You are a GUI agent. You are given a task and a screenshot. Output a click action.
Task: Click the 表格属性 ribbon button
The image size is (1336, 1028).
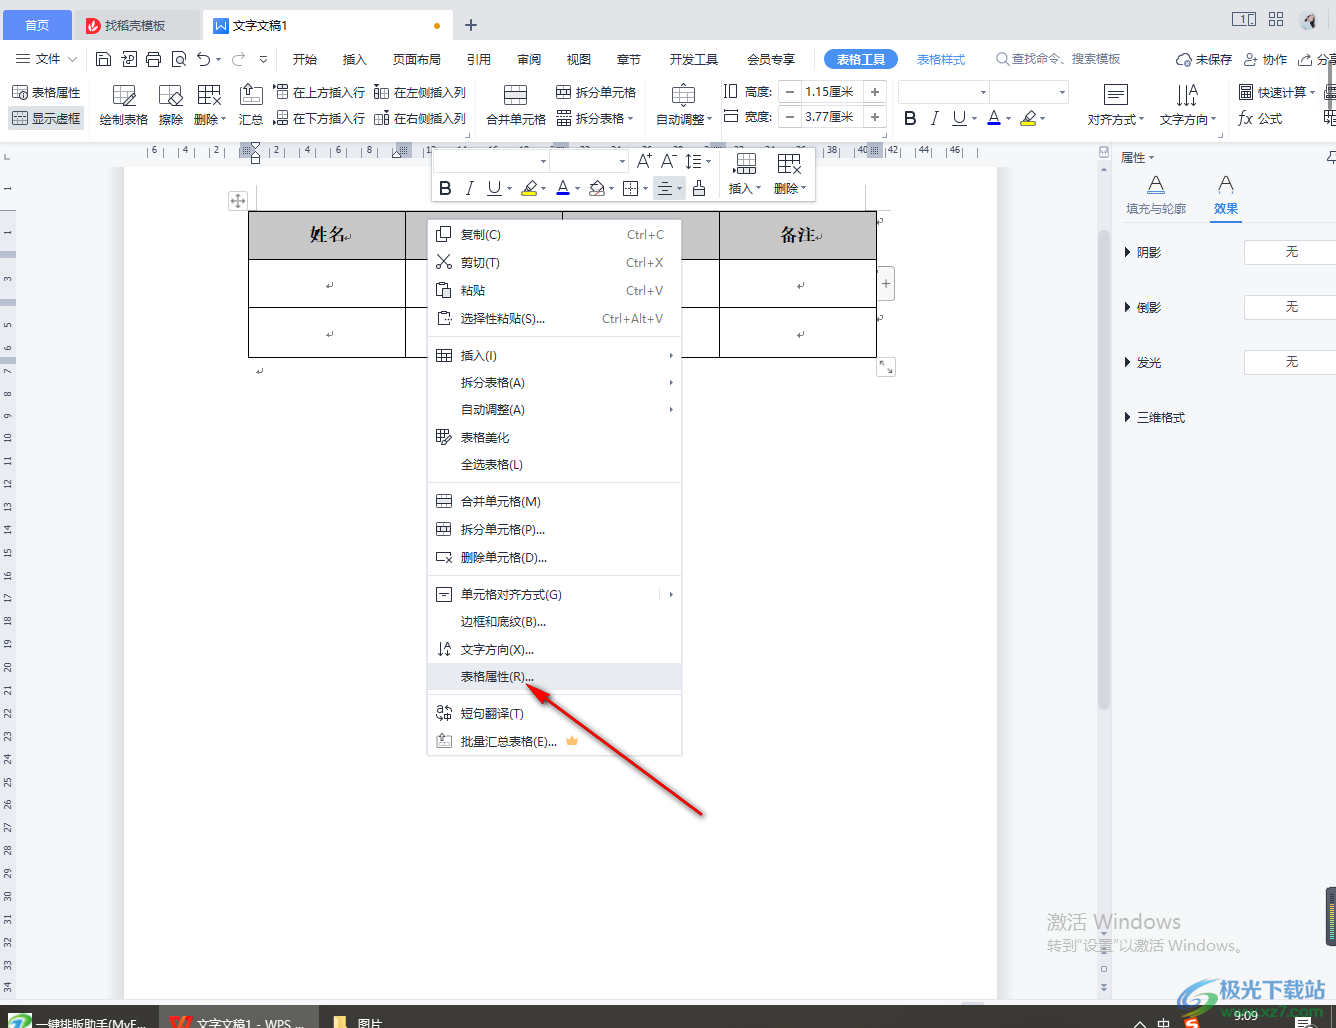pyautogui.click(x=46, y=92)
